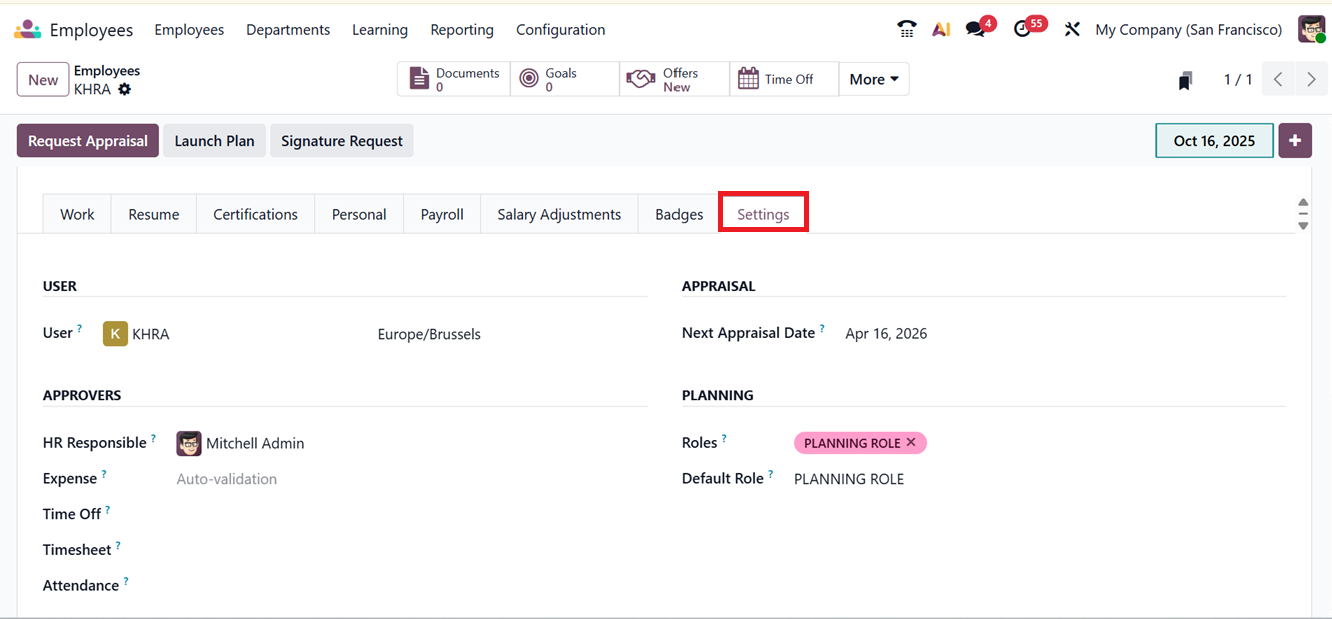Click the VoIP phone icon in top bar
1332x619 pixels.
click(907, 30)
